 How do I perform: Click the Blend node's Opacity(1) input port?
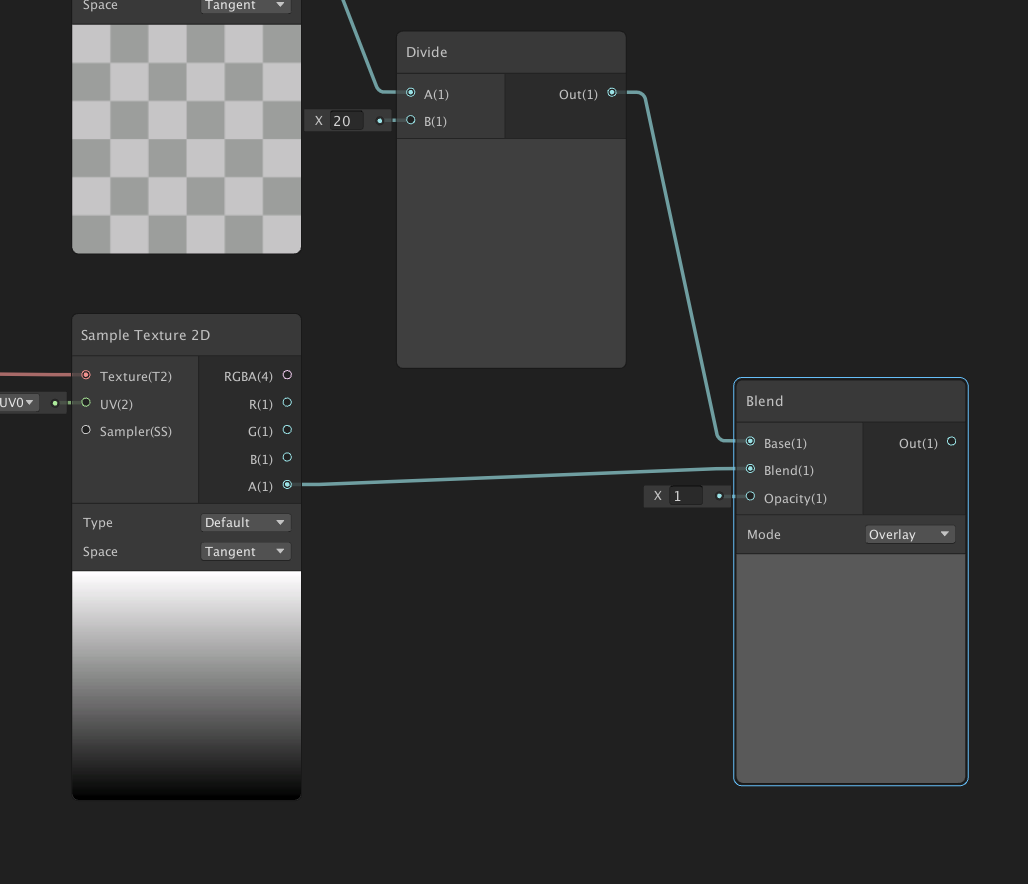[x=751, y=496]
